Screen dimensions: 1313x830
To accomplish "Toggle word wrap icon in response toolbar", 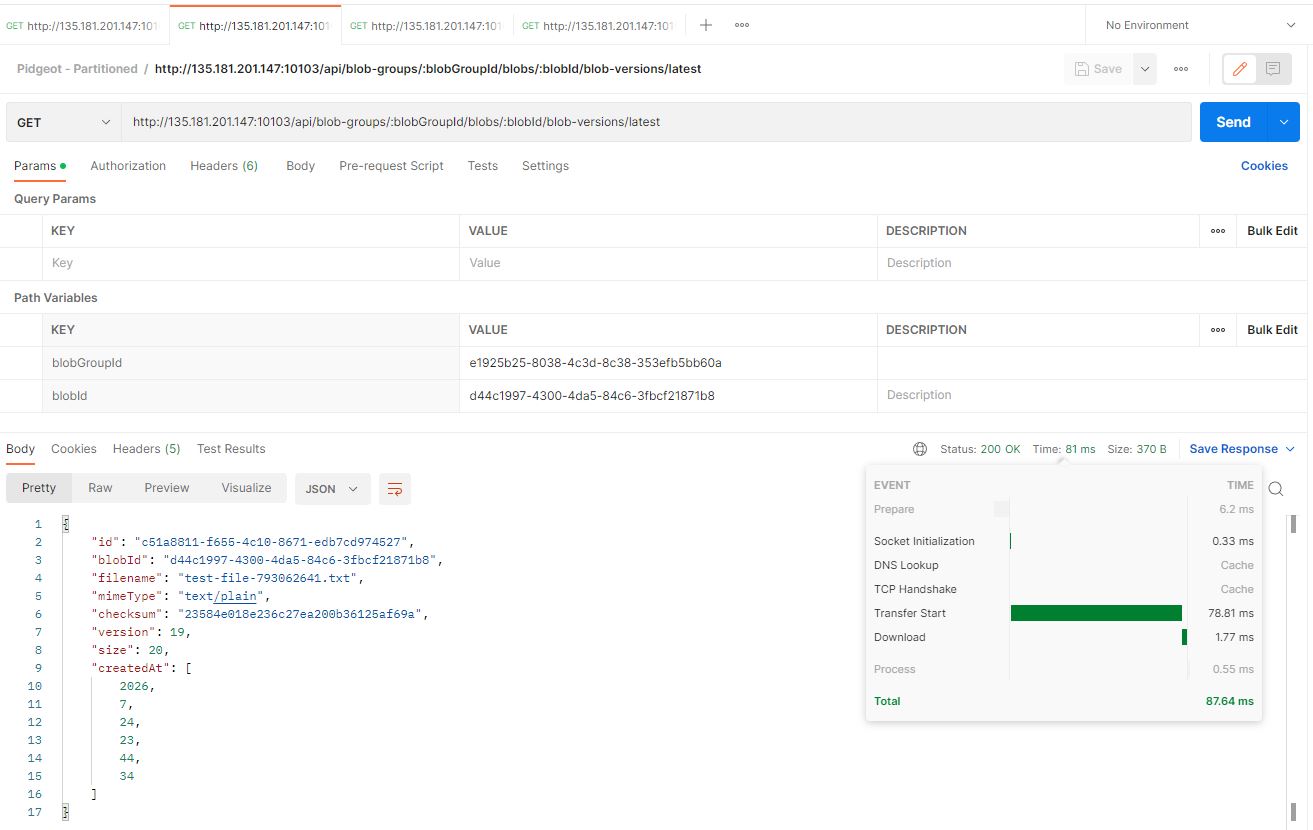I will (395, 489).
